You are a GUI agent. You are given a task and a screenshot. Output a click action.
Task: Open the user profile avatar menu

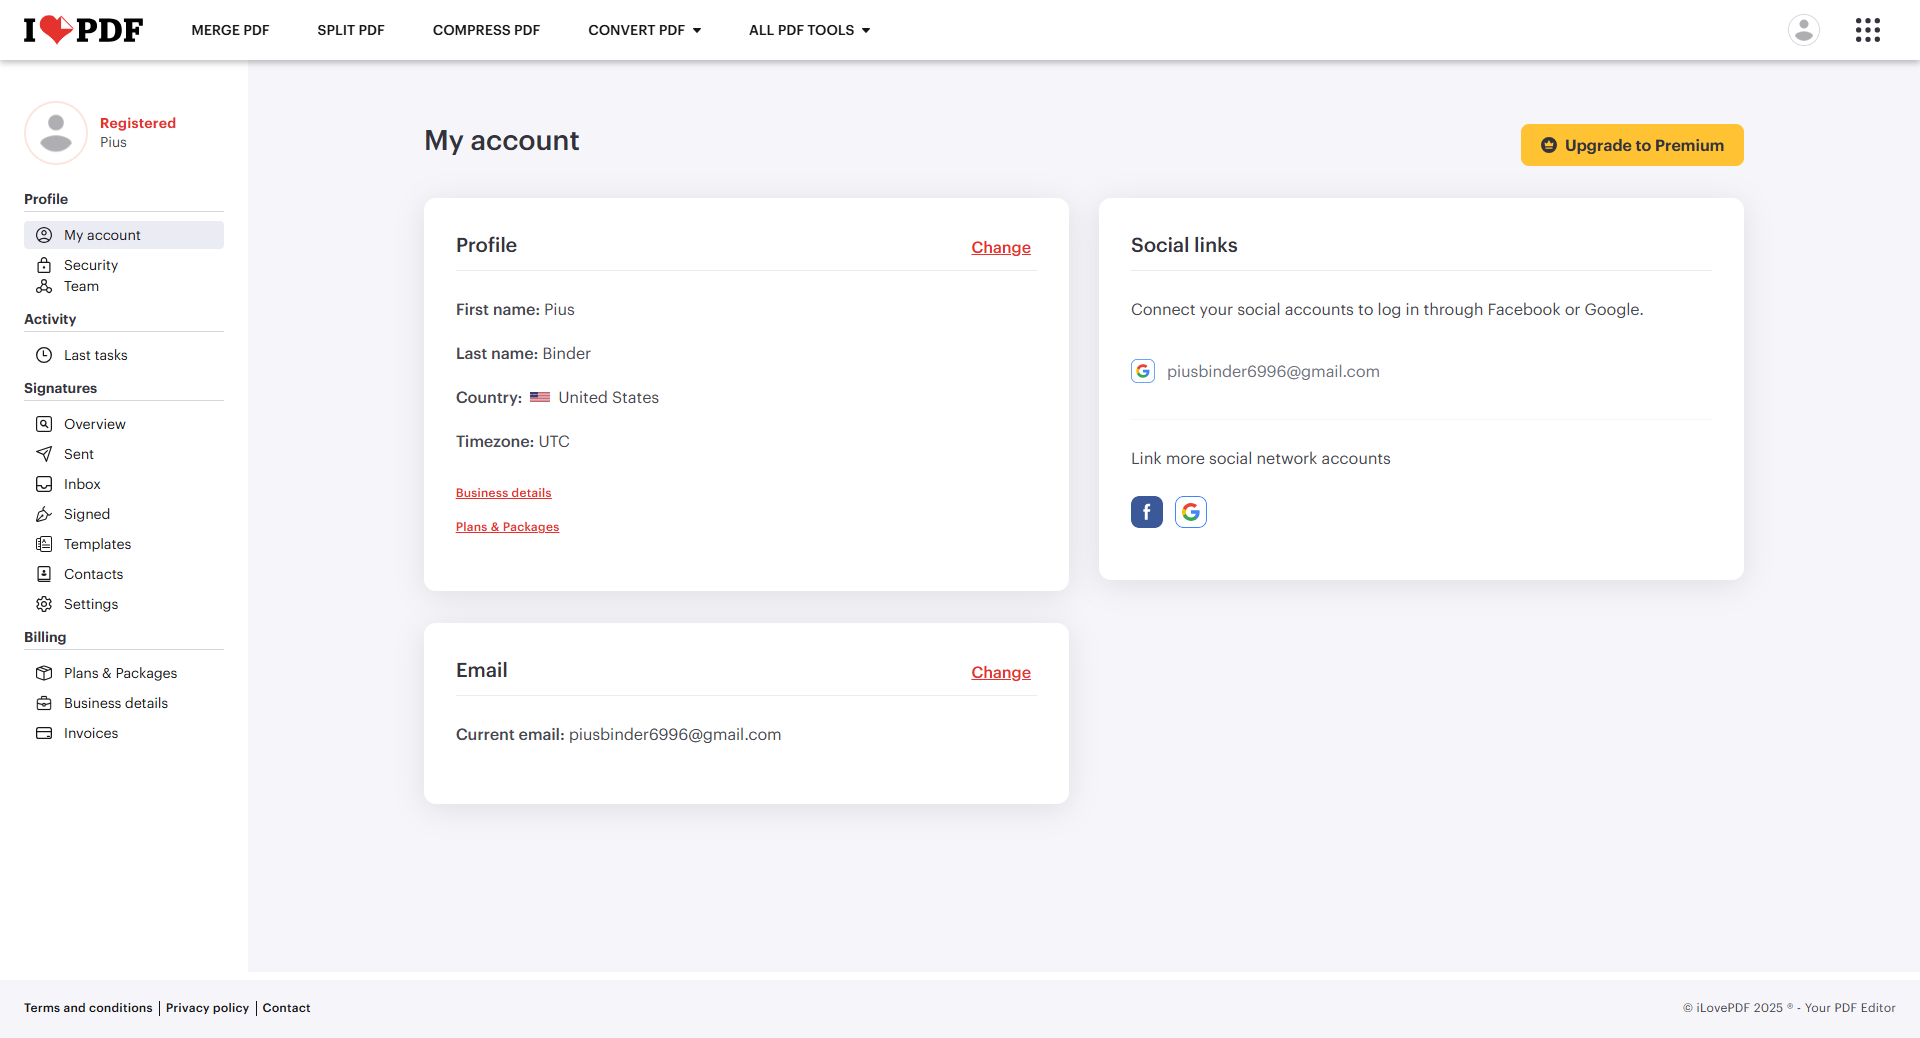(x=1803, y=30)
